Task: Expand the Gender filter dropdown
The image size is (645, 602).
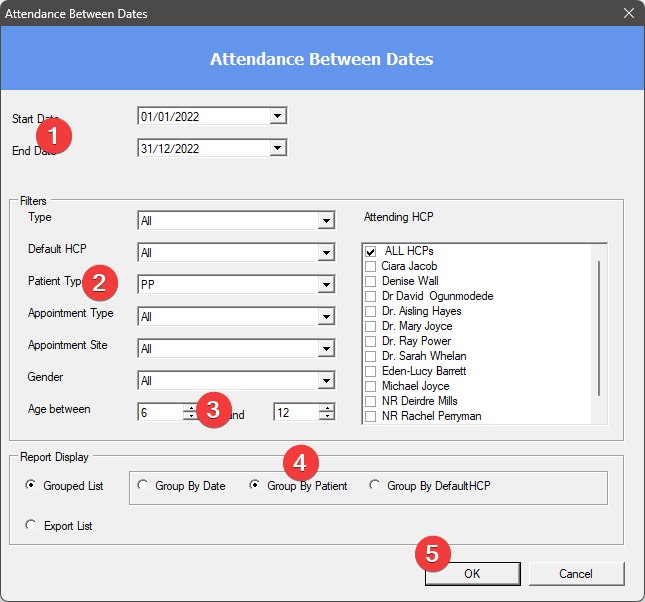Action: coord(325,381)
